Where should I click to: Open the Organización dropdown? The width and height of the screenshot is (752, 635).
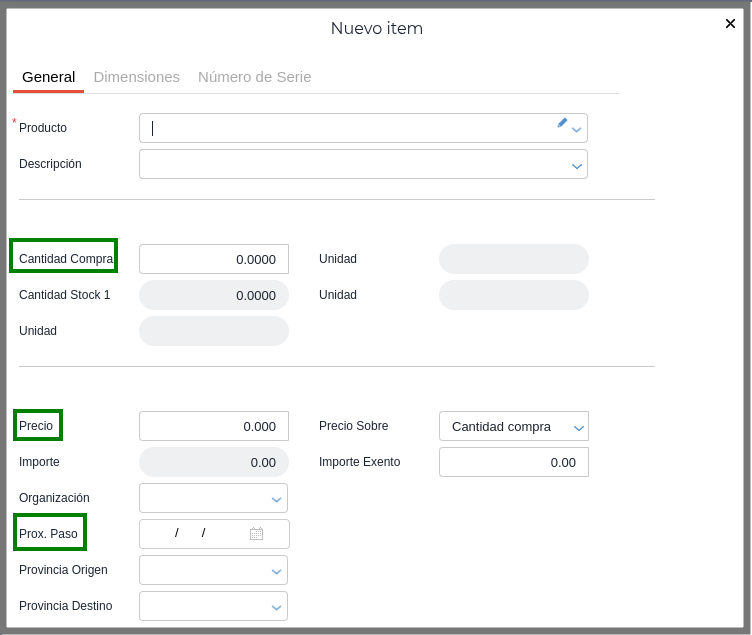click(x=277, y=499)
